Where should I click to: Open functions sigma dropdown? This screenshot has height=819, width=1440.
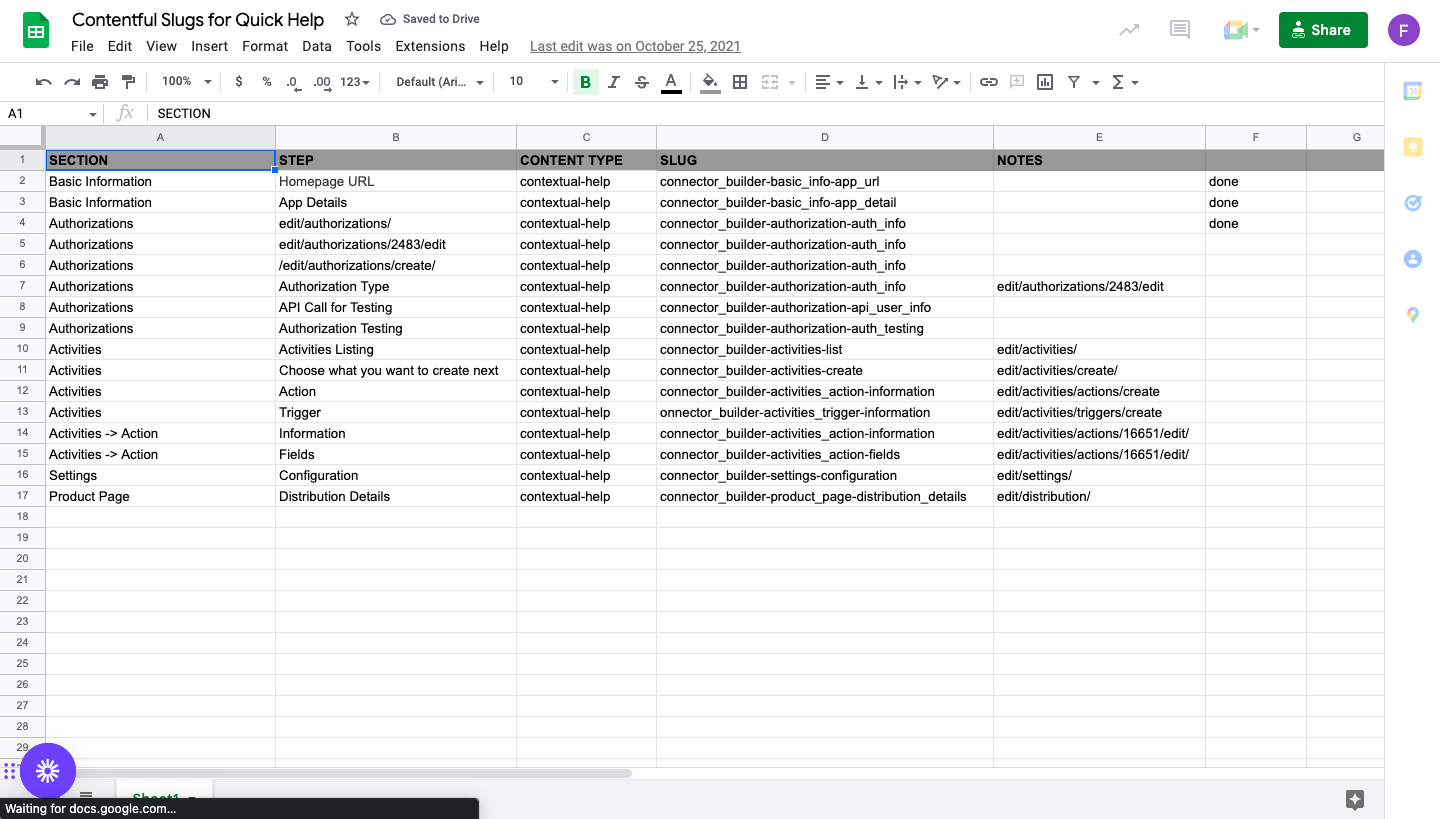tap(1125, 82)
